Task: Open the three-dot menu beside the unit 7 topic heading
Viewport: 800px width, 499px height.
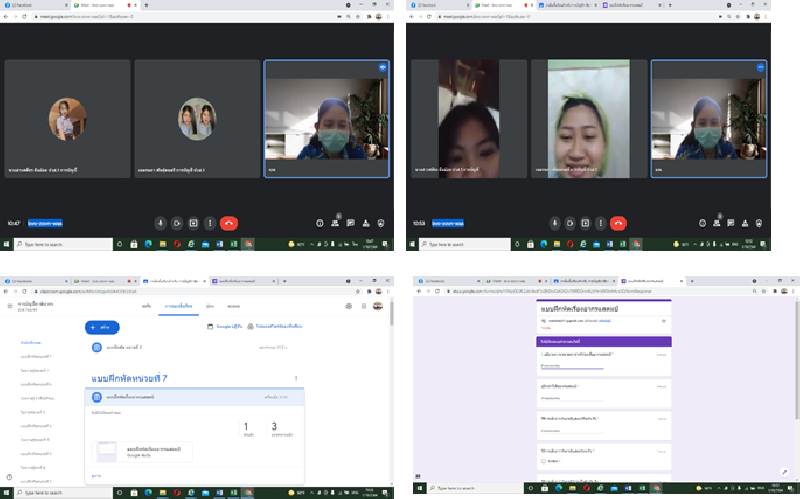Action: pyautogui.click(x=296, y=378)
